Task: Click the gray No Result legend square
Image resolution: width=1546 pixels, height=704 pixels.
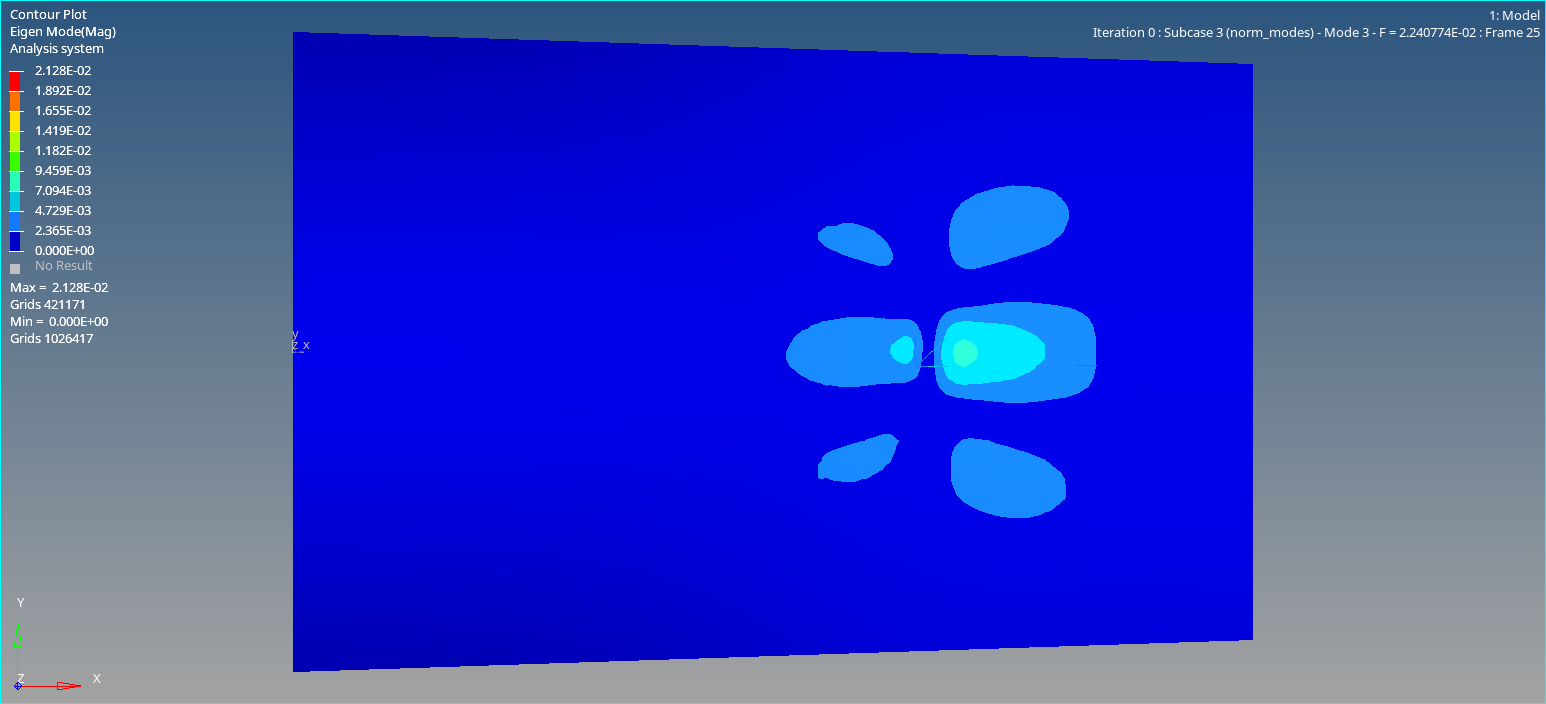Action: pos(15,268)
